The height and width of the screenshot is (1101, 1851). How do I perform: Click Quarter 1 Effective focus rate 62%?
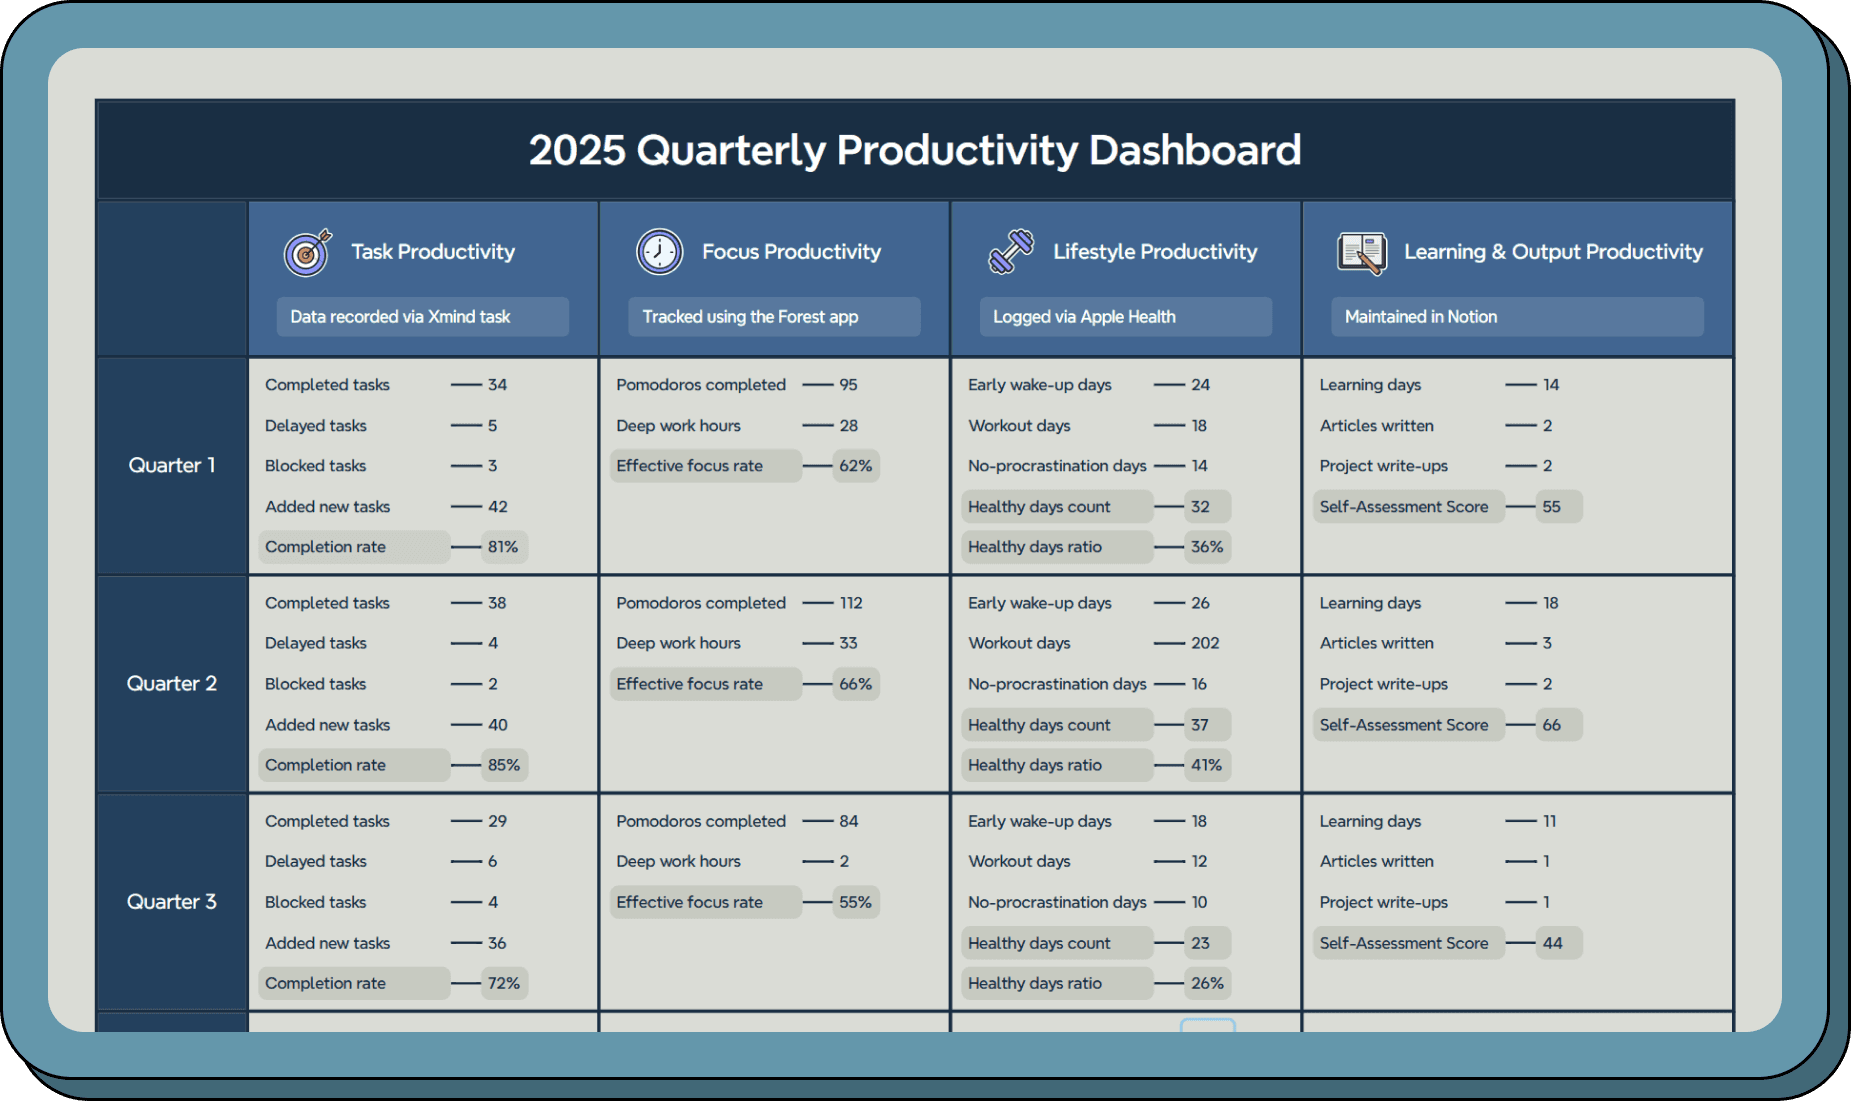point(855,466)
